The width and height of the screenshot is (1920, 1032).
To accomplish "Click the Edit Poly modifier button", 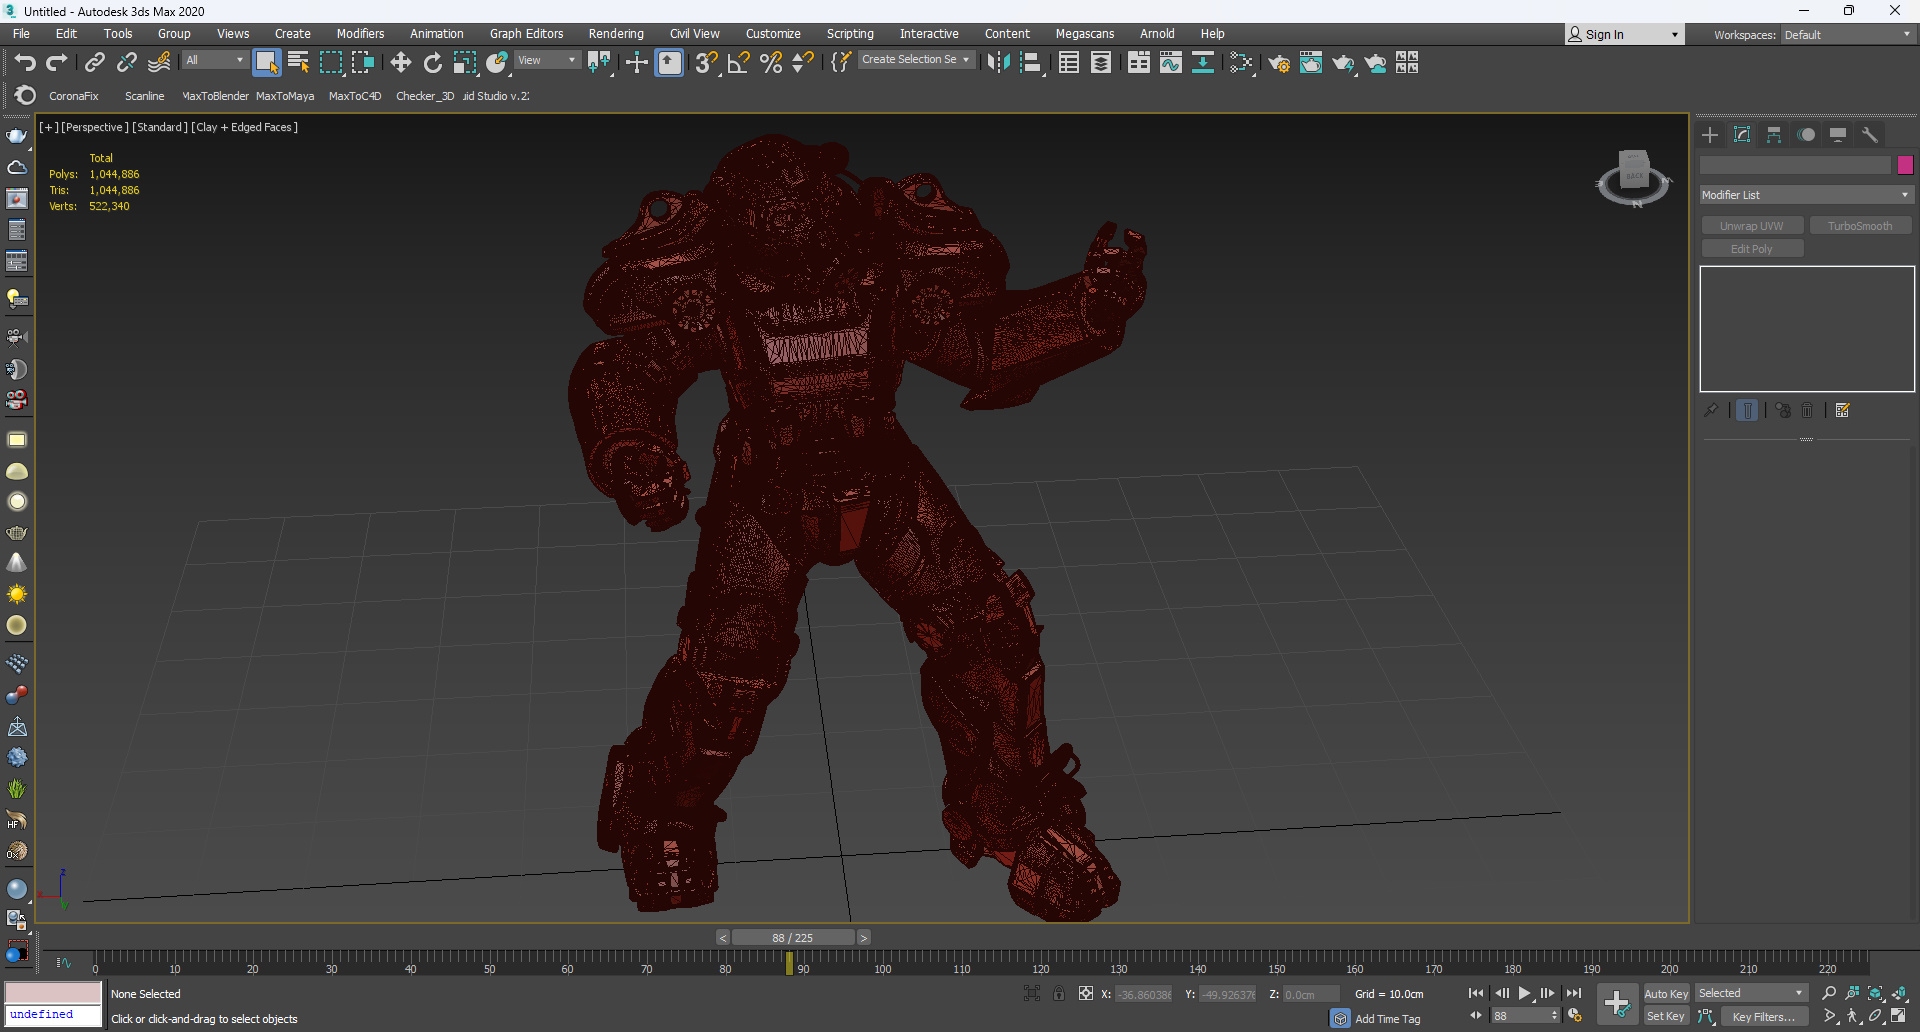I will click(1752, 249).
